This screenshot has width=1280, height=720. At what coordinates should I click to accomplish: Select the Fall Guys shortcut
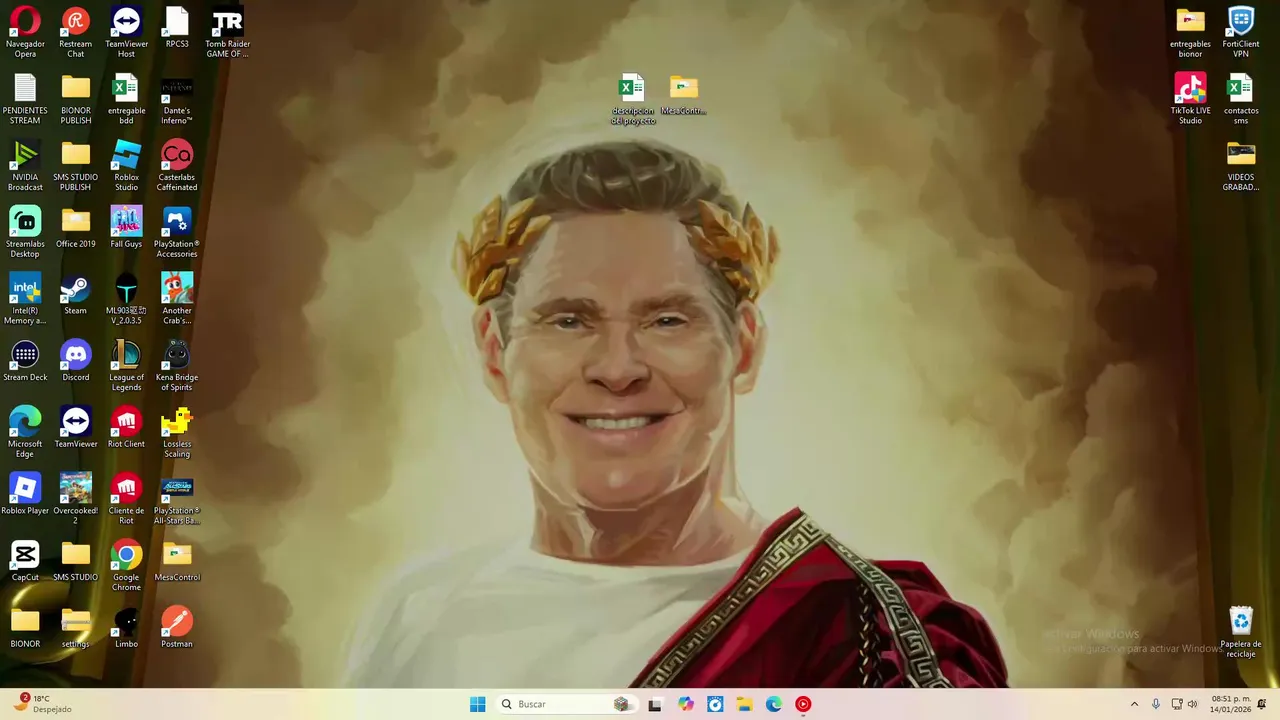(x=126, y=228)
